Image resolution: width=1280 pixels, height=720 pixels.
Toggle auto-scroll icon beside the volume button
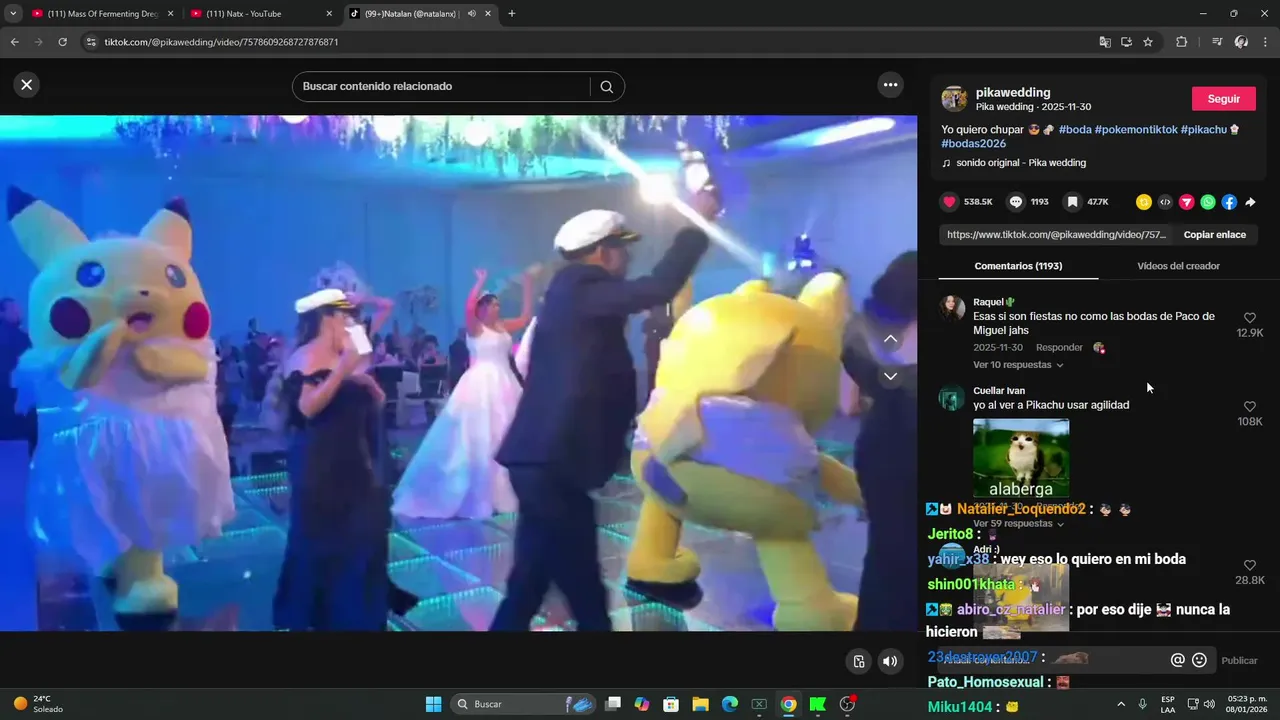858,661
